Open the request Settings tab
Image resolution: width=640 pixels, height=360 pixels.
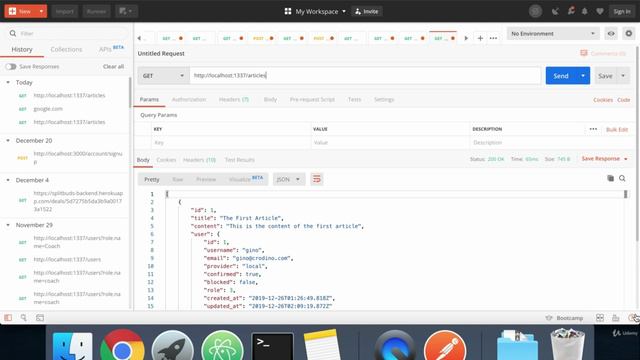coord(384,100)
